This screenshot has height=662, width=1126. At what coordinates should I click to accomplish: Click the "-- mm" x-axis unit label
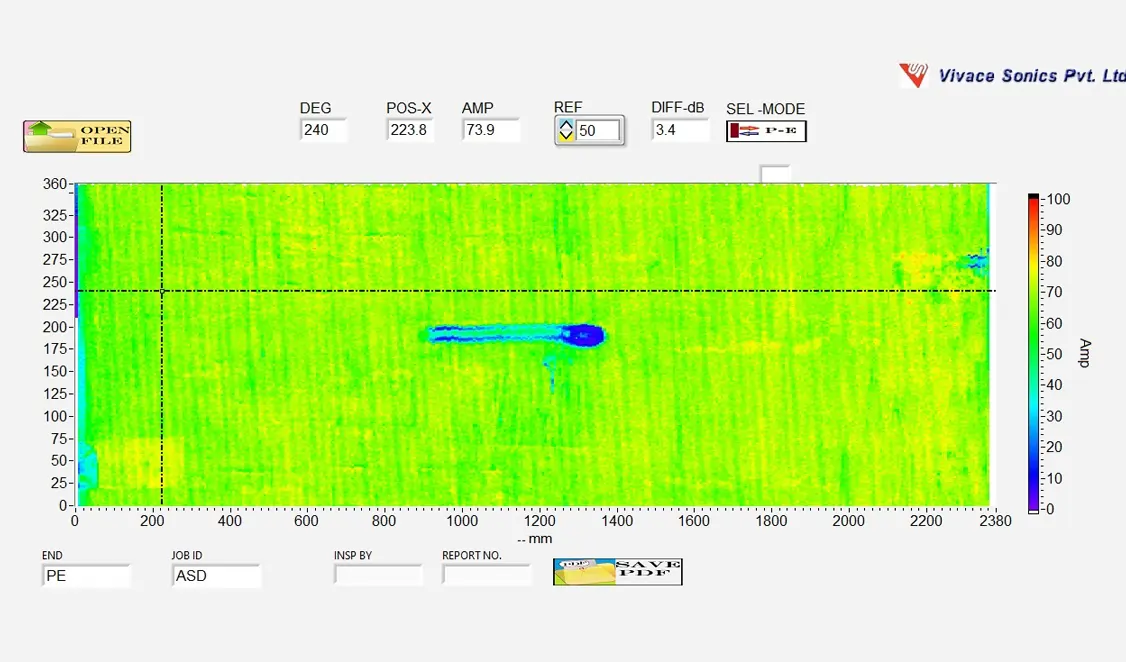[x=535, y=539]
